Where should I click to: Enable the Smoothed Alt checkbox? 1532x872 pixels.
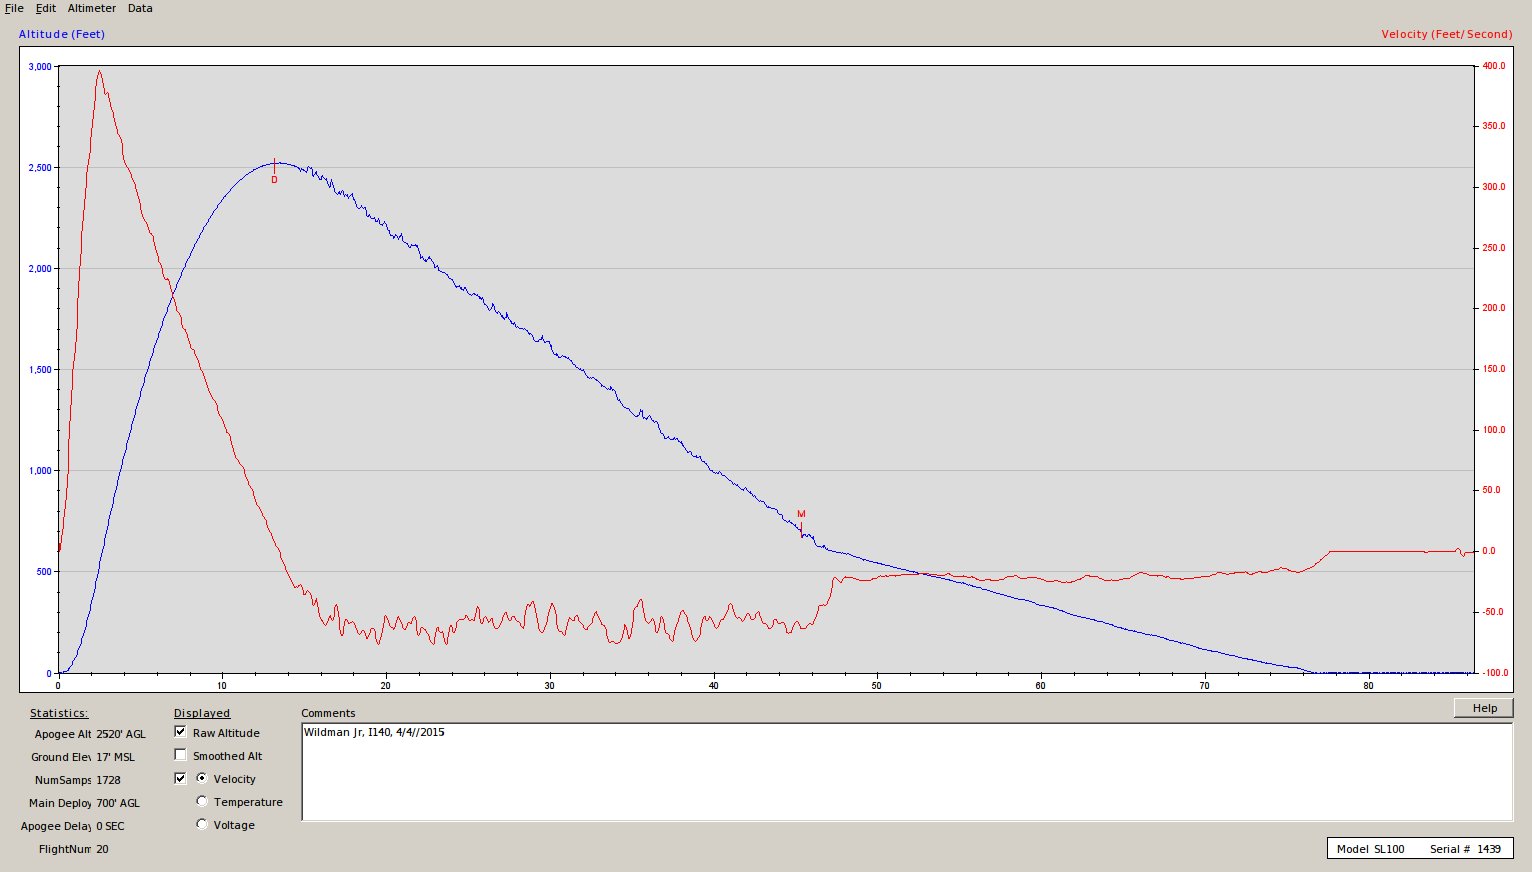click(x=181, y=755)
